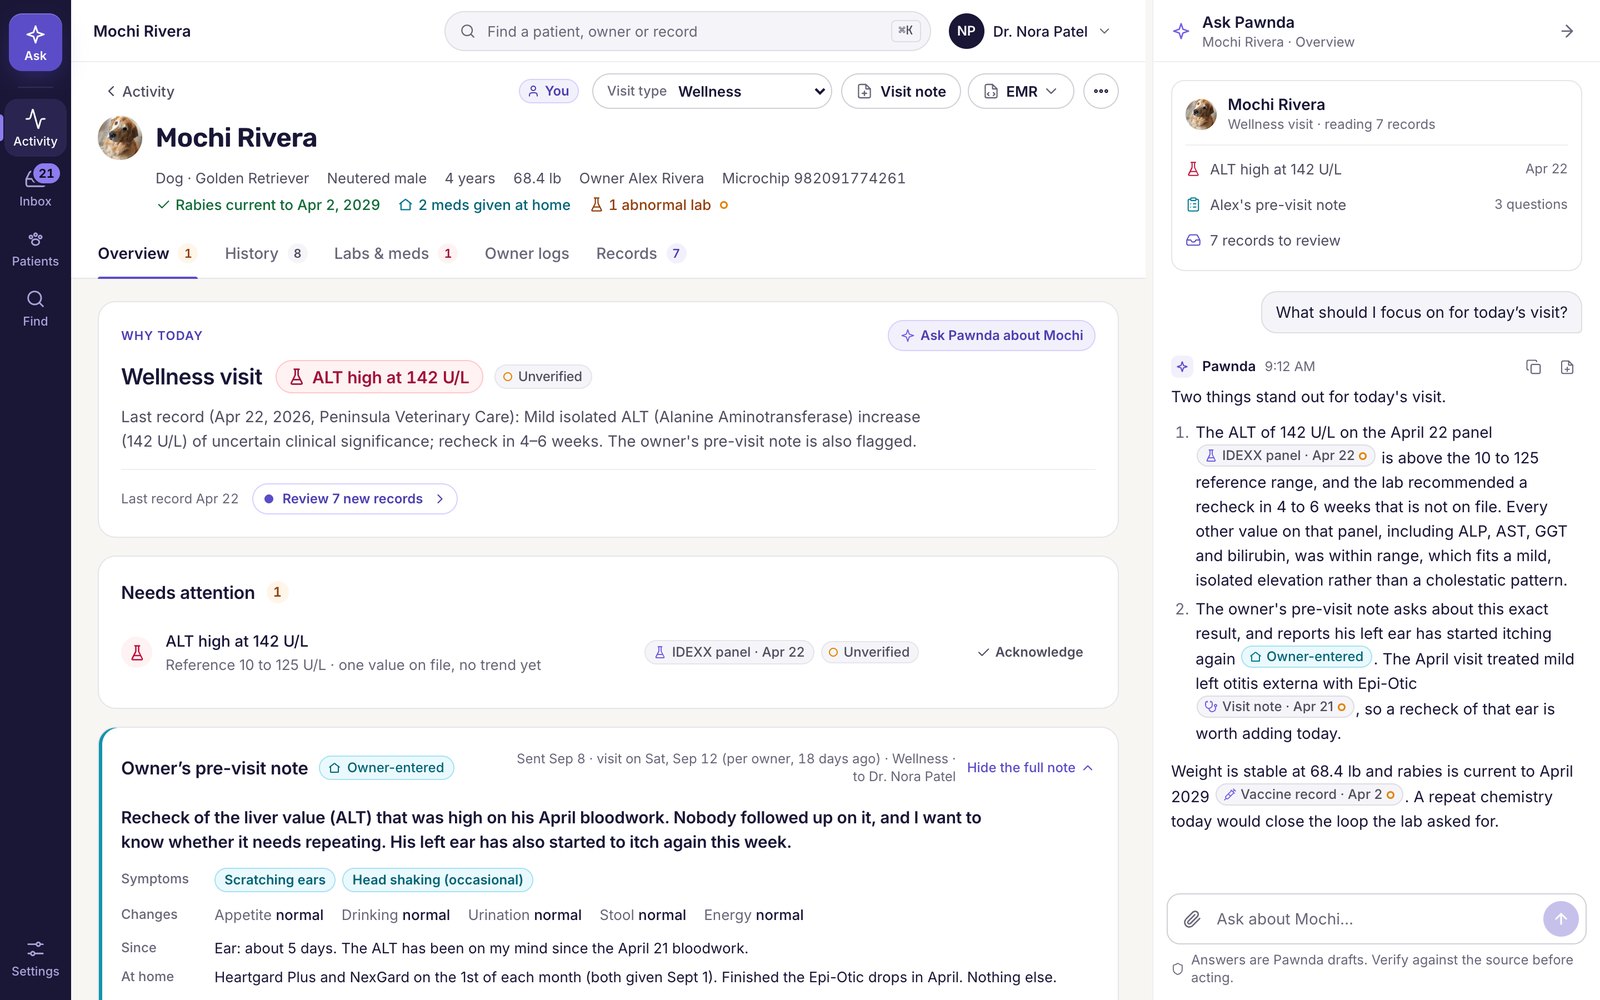The height and width of the screenshot is (1000, 1600).
Task: Click Ask Pawnda about Mochi
Action: tap(991, 336)
